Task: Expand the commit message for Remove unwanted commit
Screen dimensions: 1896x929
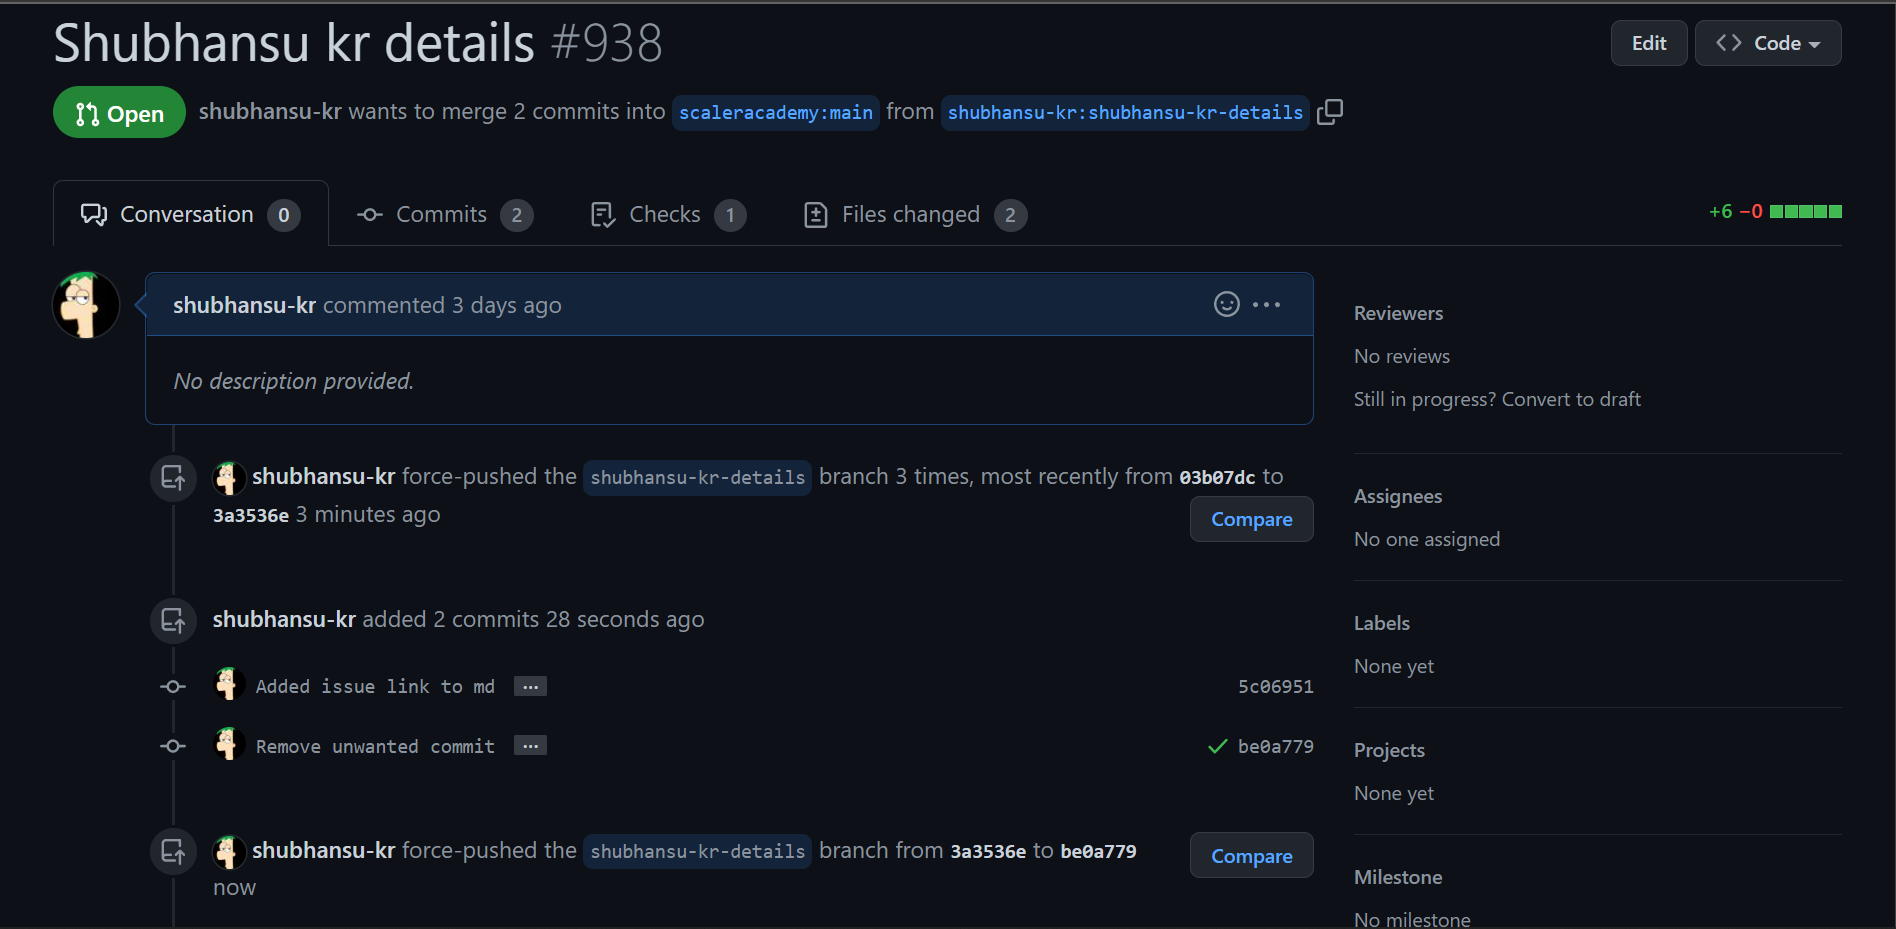Action: click(530, 745)
